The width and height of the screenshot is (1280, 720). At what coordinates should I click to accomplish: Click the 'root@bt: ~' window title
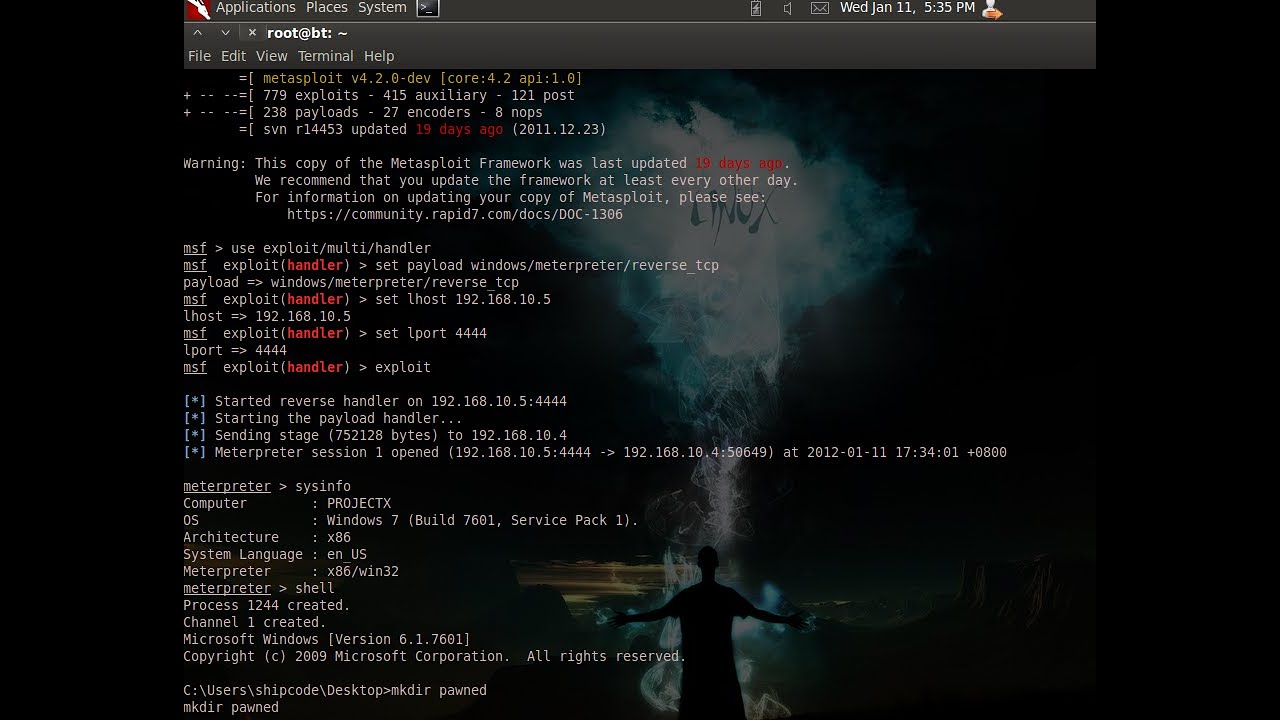307,33
